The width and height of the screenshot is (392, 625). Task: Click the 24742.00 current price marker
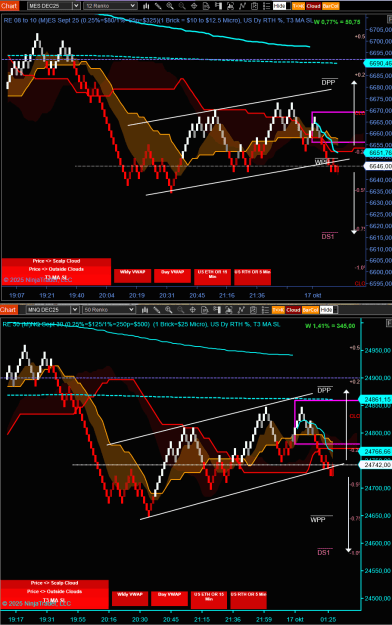[x=376, y=465]
